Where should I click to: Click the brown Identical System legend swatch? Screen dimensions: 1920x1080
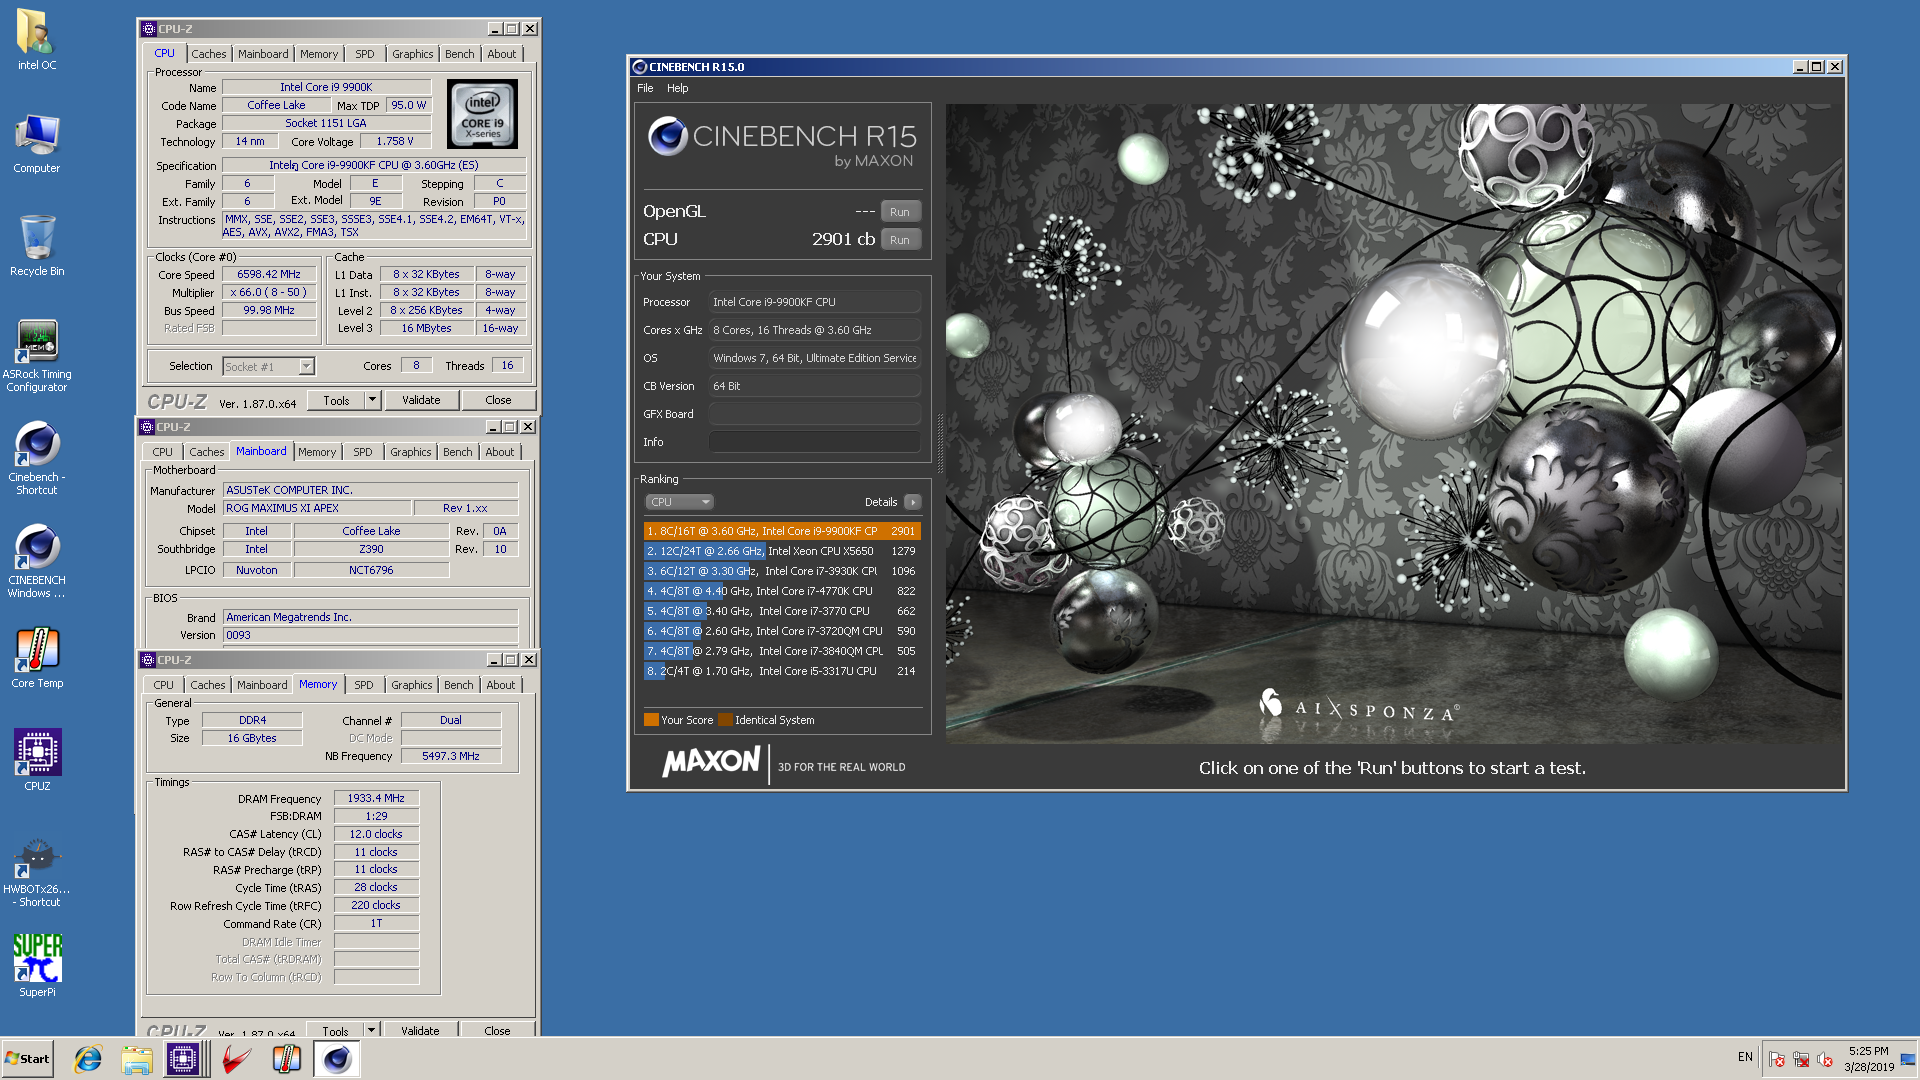[725, 720]
